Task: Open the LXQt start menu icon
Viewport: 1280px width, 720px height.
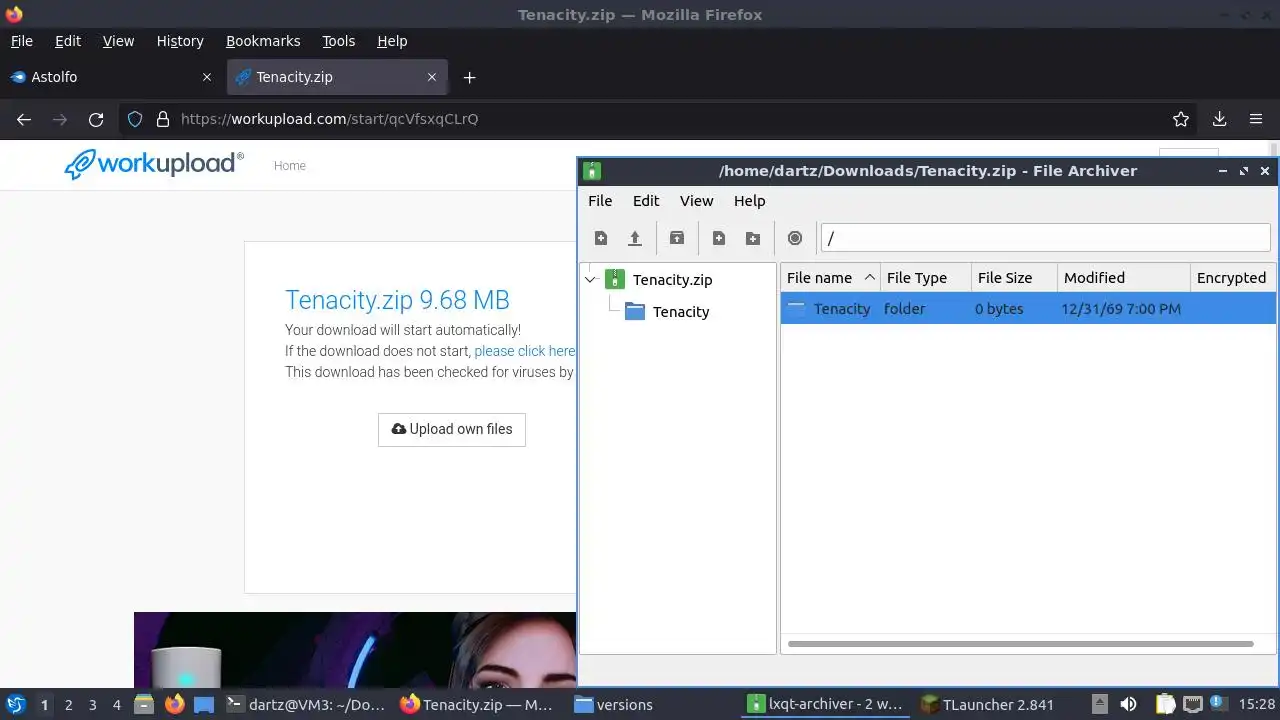Action: [x=16, y=704]
